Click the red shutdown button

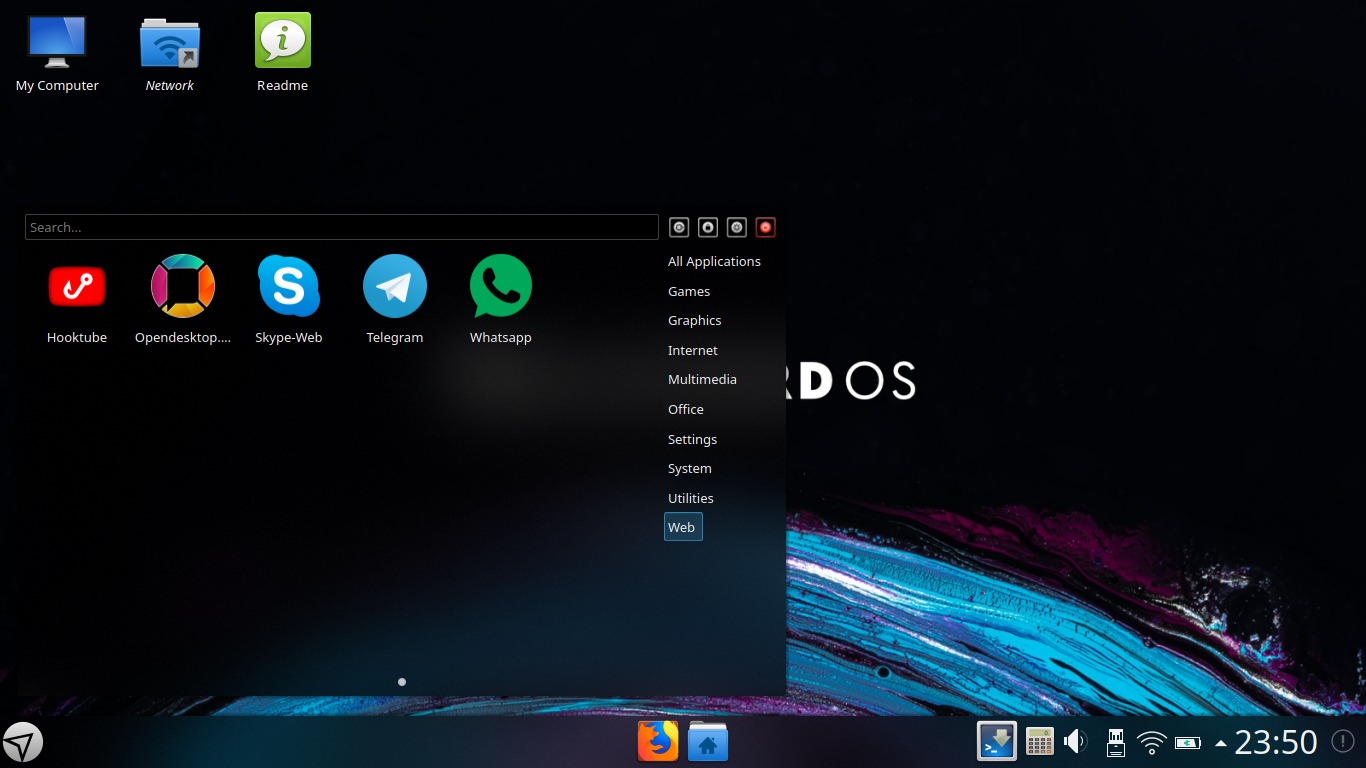click(x=766, y=228)
